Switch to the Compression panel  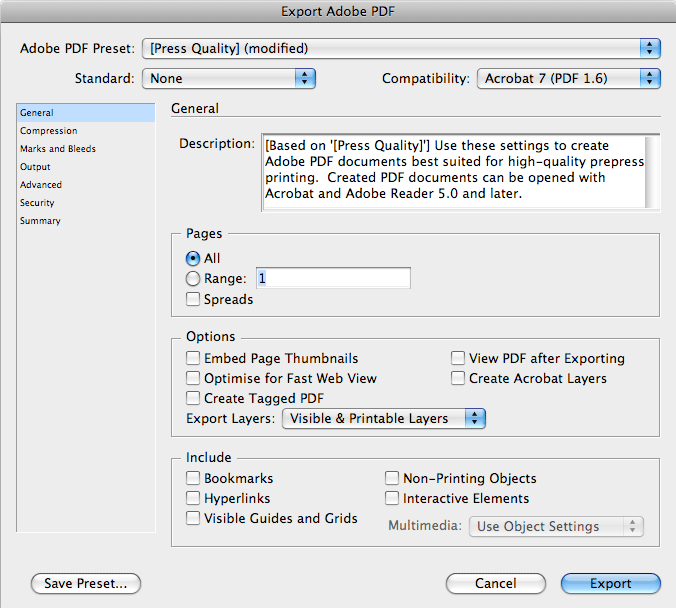click(x=86, y=131)
